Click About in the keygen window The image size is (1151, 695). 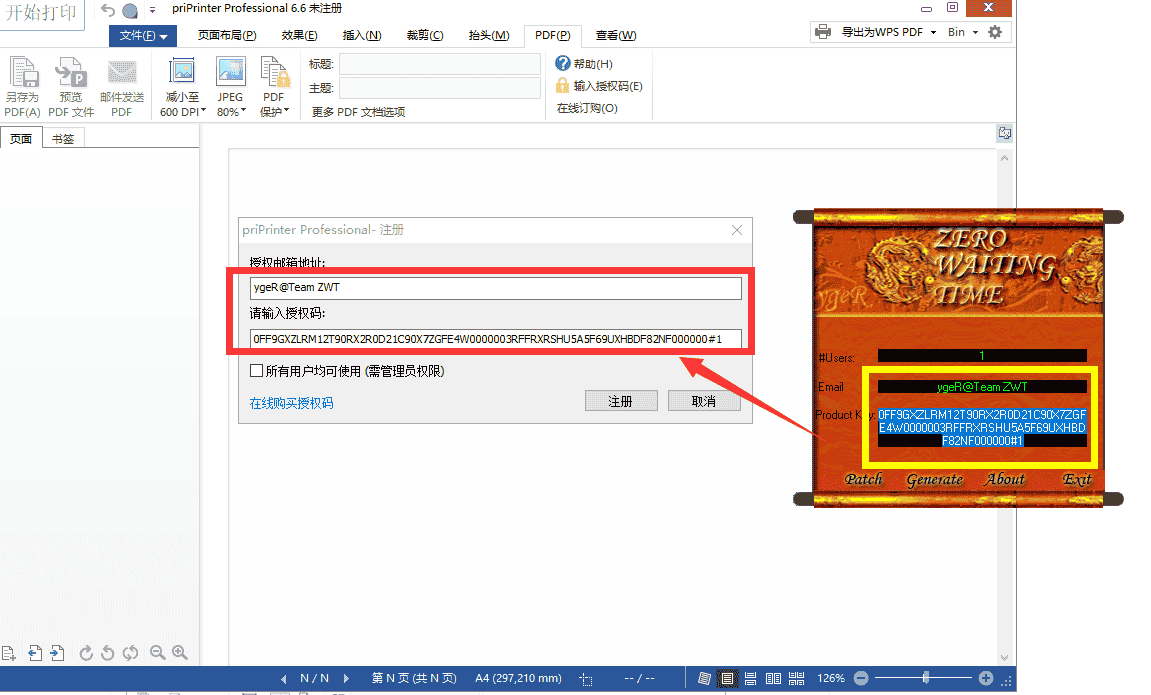[1005, 479]
